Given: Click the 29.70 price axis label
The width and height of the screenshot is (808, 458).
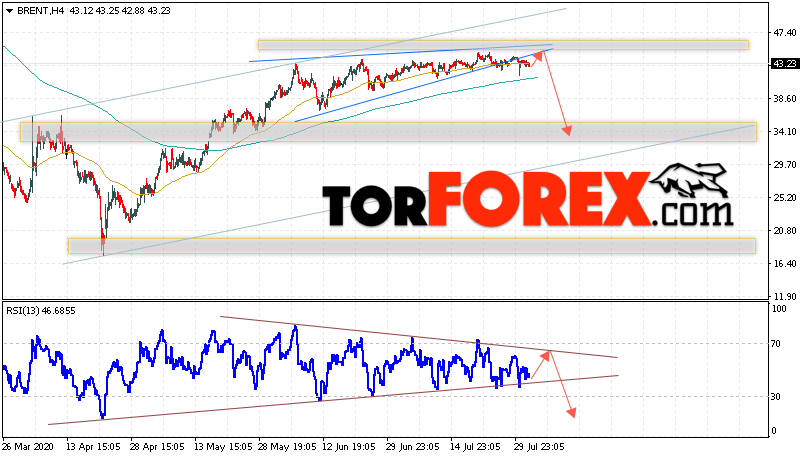Looking at the screenshot, I should click(x=785, y=165).
